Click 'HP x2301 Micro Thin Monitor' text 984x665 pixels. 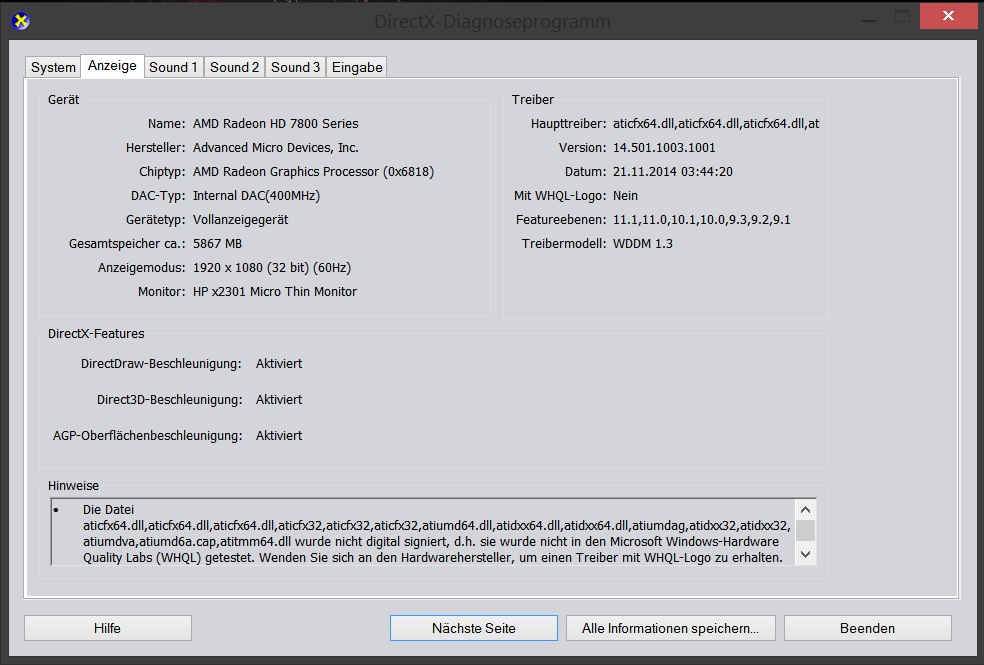click(x=275, y=292)
